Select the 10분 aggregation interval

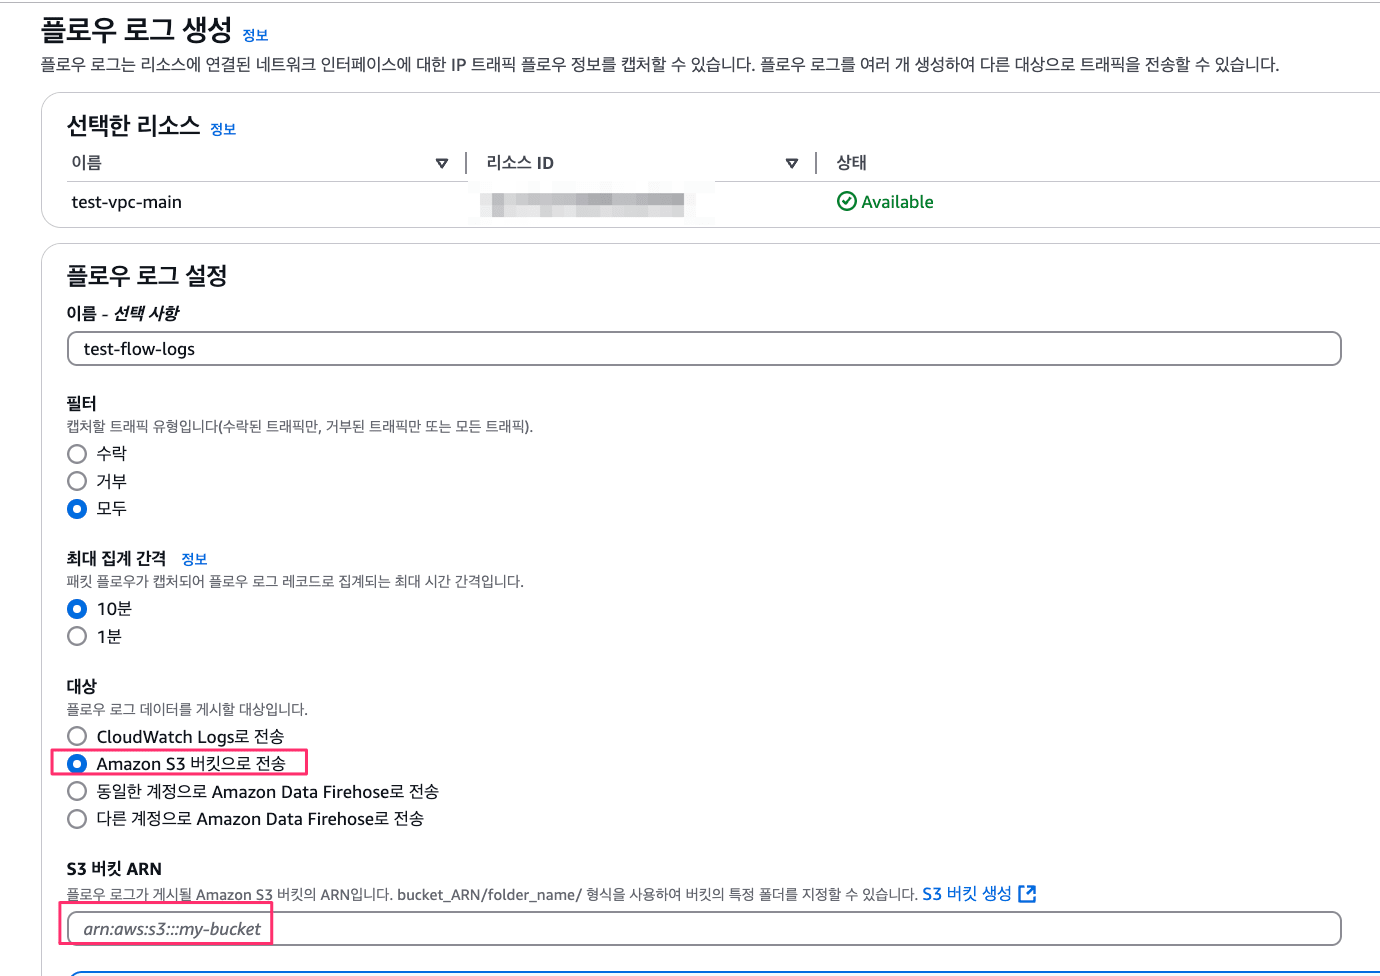click(77, 609)
